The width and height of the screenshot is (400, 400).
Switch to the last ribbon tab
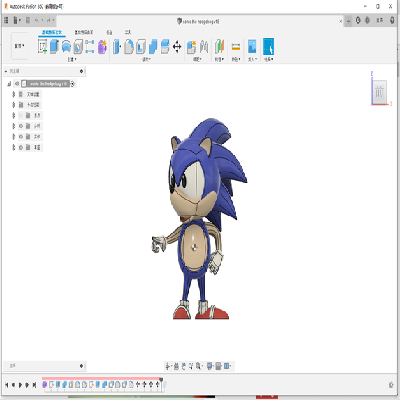[128, 32]
